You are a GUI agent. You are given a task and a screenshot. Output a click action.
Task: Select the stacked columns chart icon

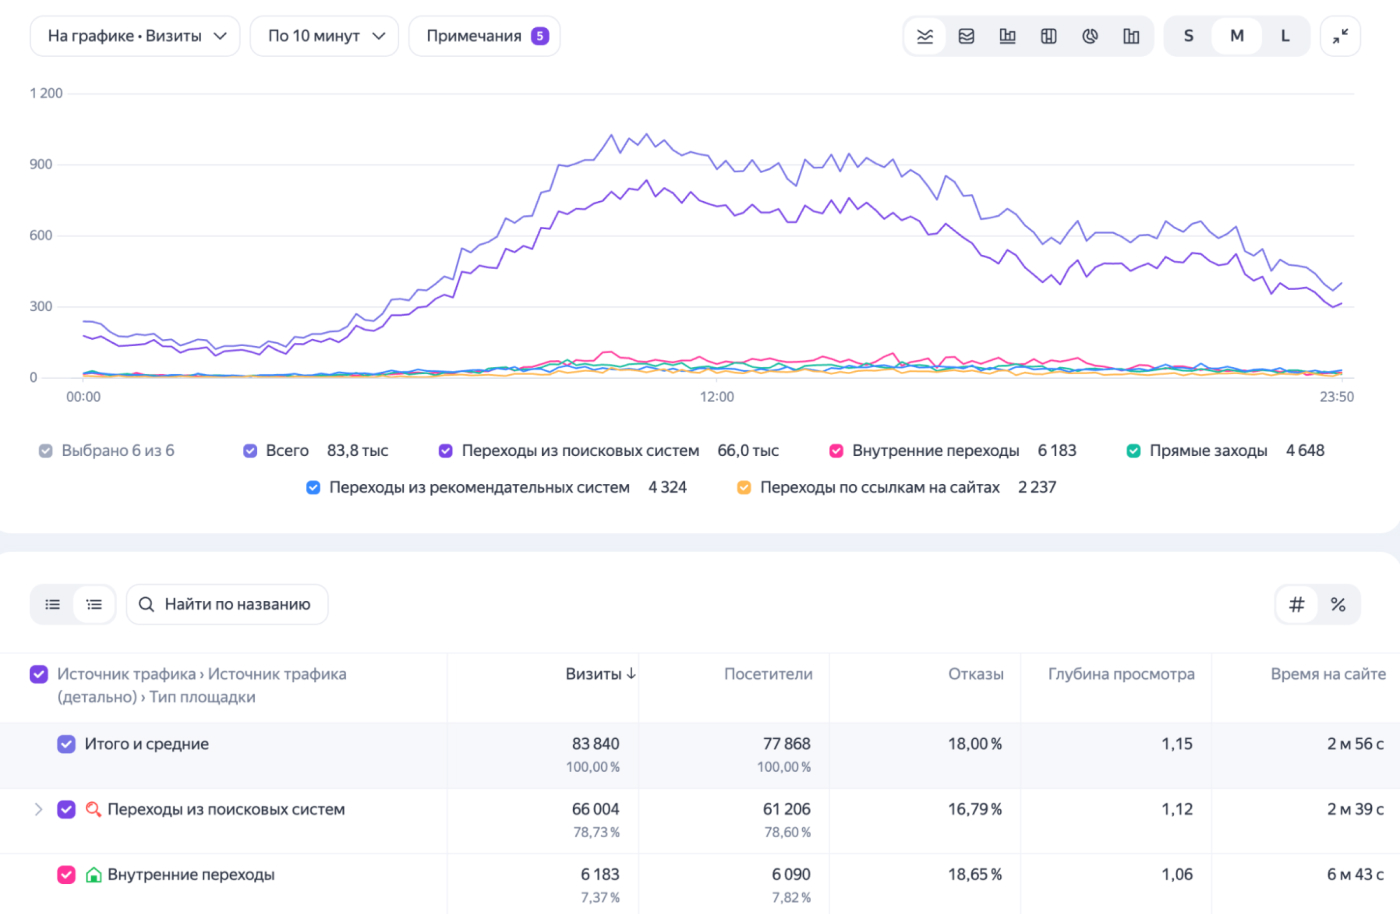tap(1048, 36)
